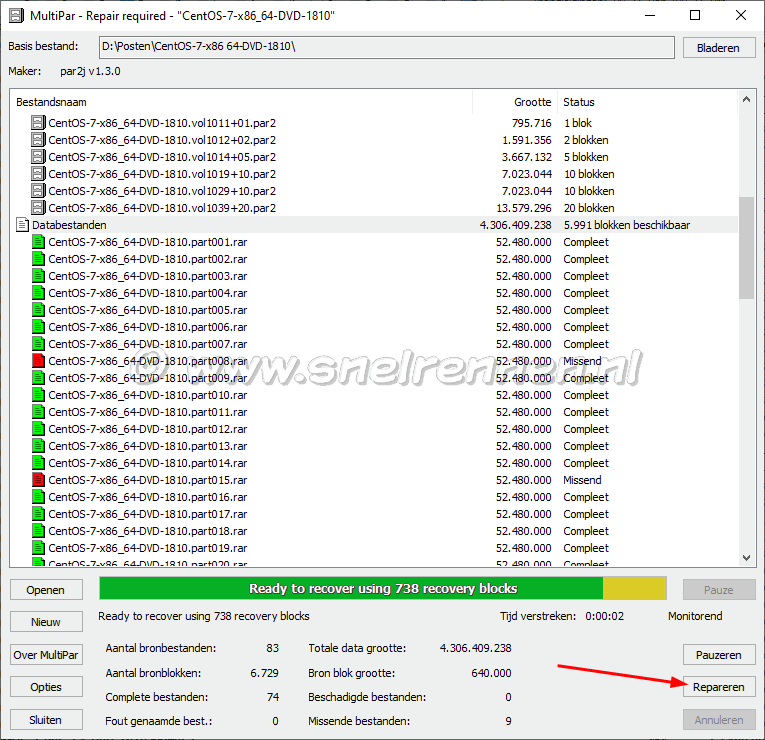The image size is (765, 740).
Task: Click the par2 icon of vol1012+02.par2
Action: 39,140
